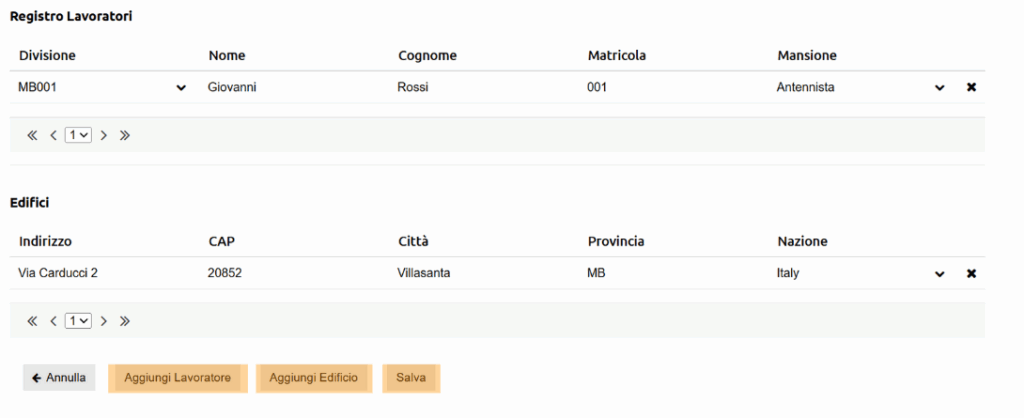The width and height of the screenshot is (1024, 418).
Task: Add a worker with Aggiungi Lavoratore
Action: click(178, 378)
